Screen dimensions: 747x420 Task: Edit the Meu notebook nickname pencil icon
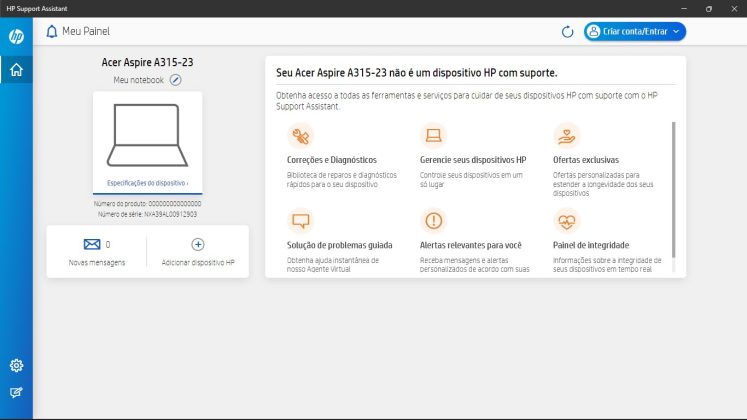click(175, 80)
